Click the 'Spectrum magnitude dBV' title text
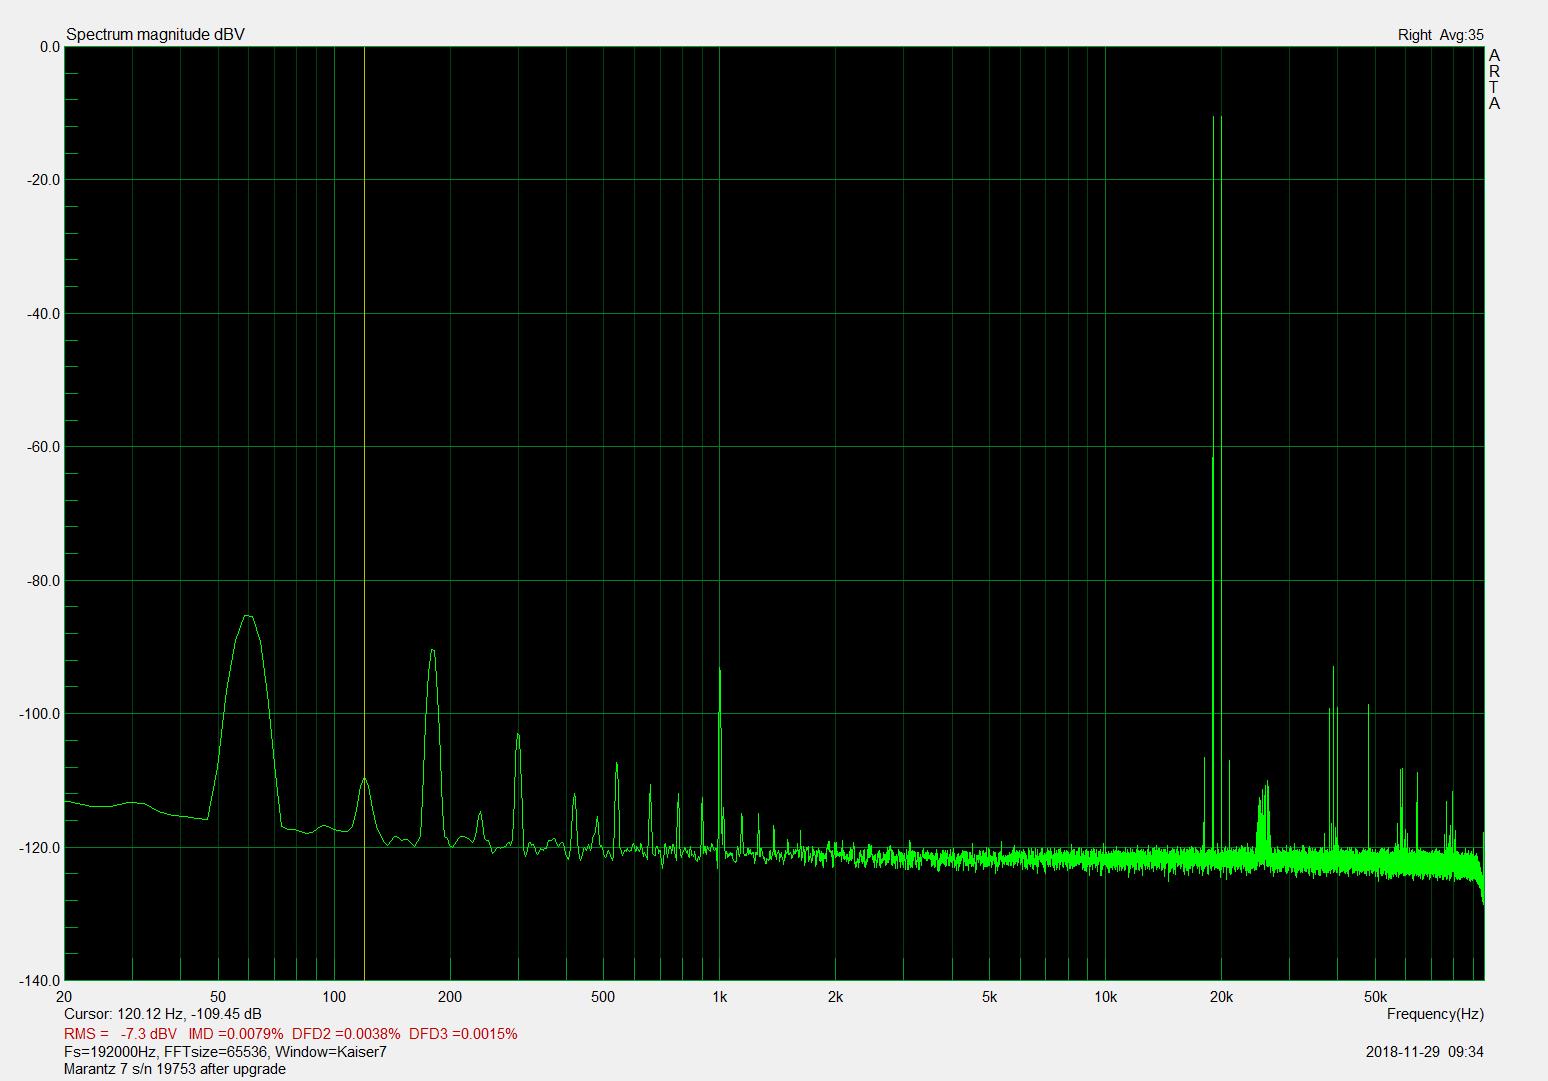 tap(155, 35)
